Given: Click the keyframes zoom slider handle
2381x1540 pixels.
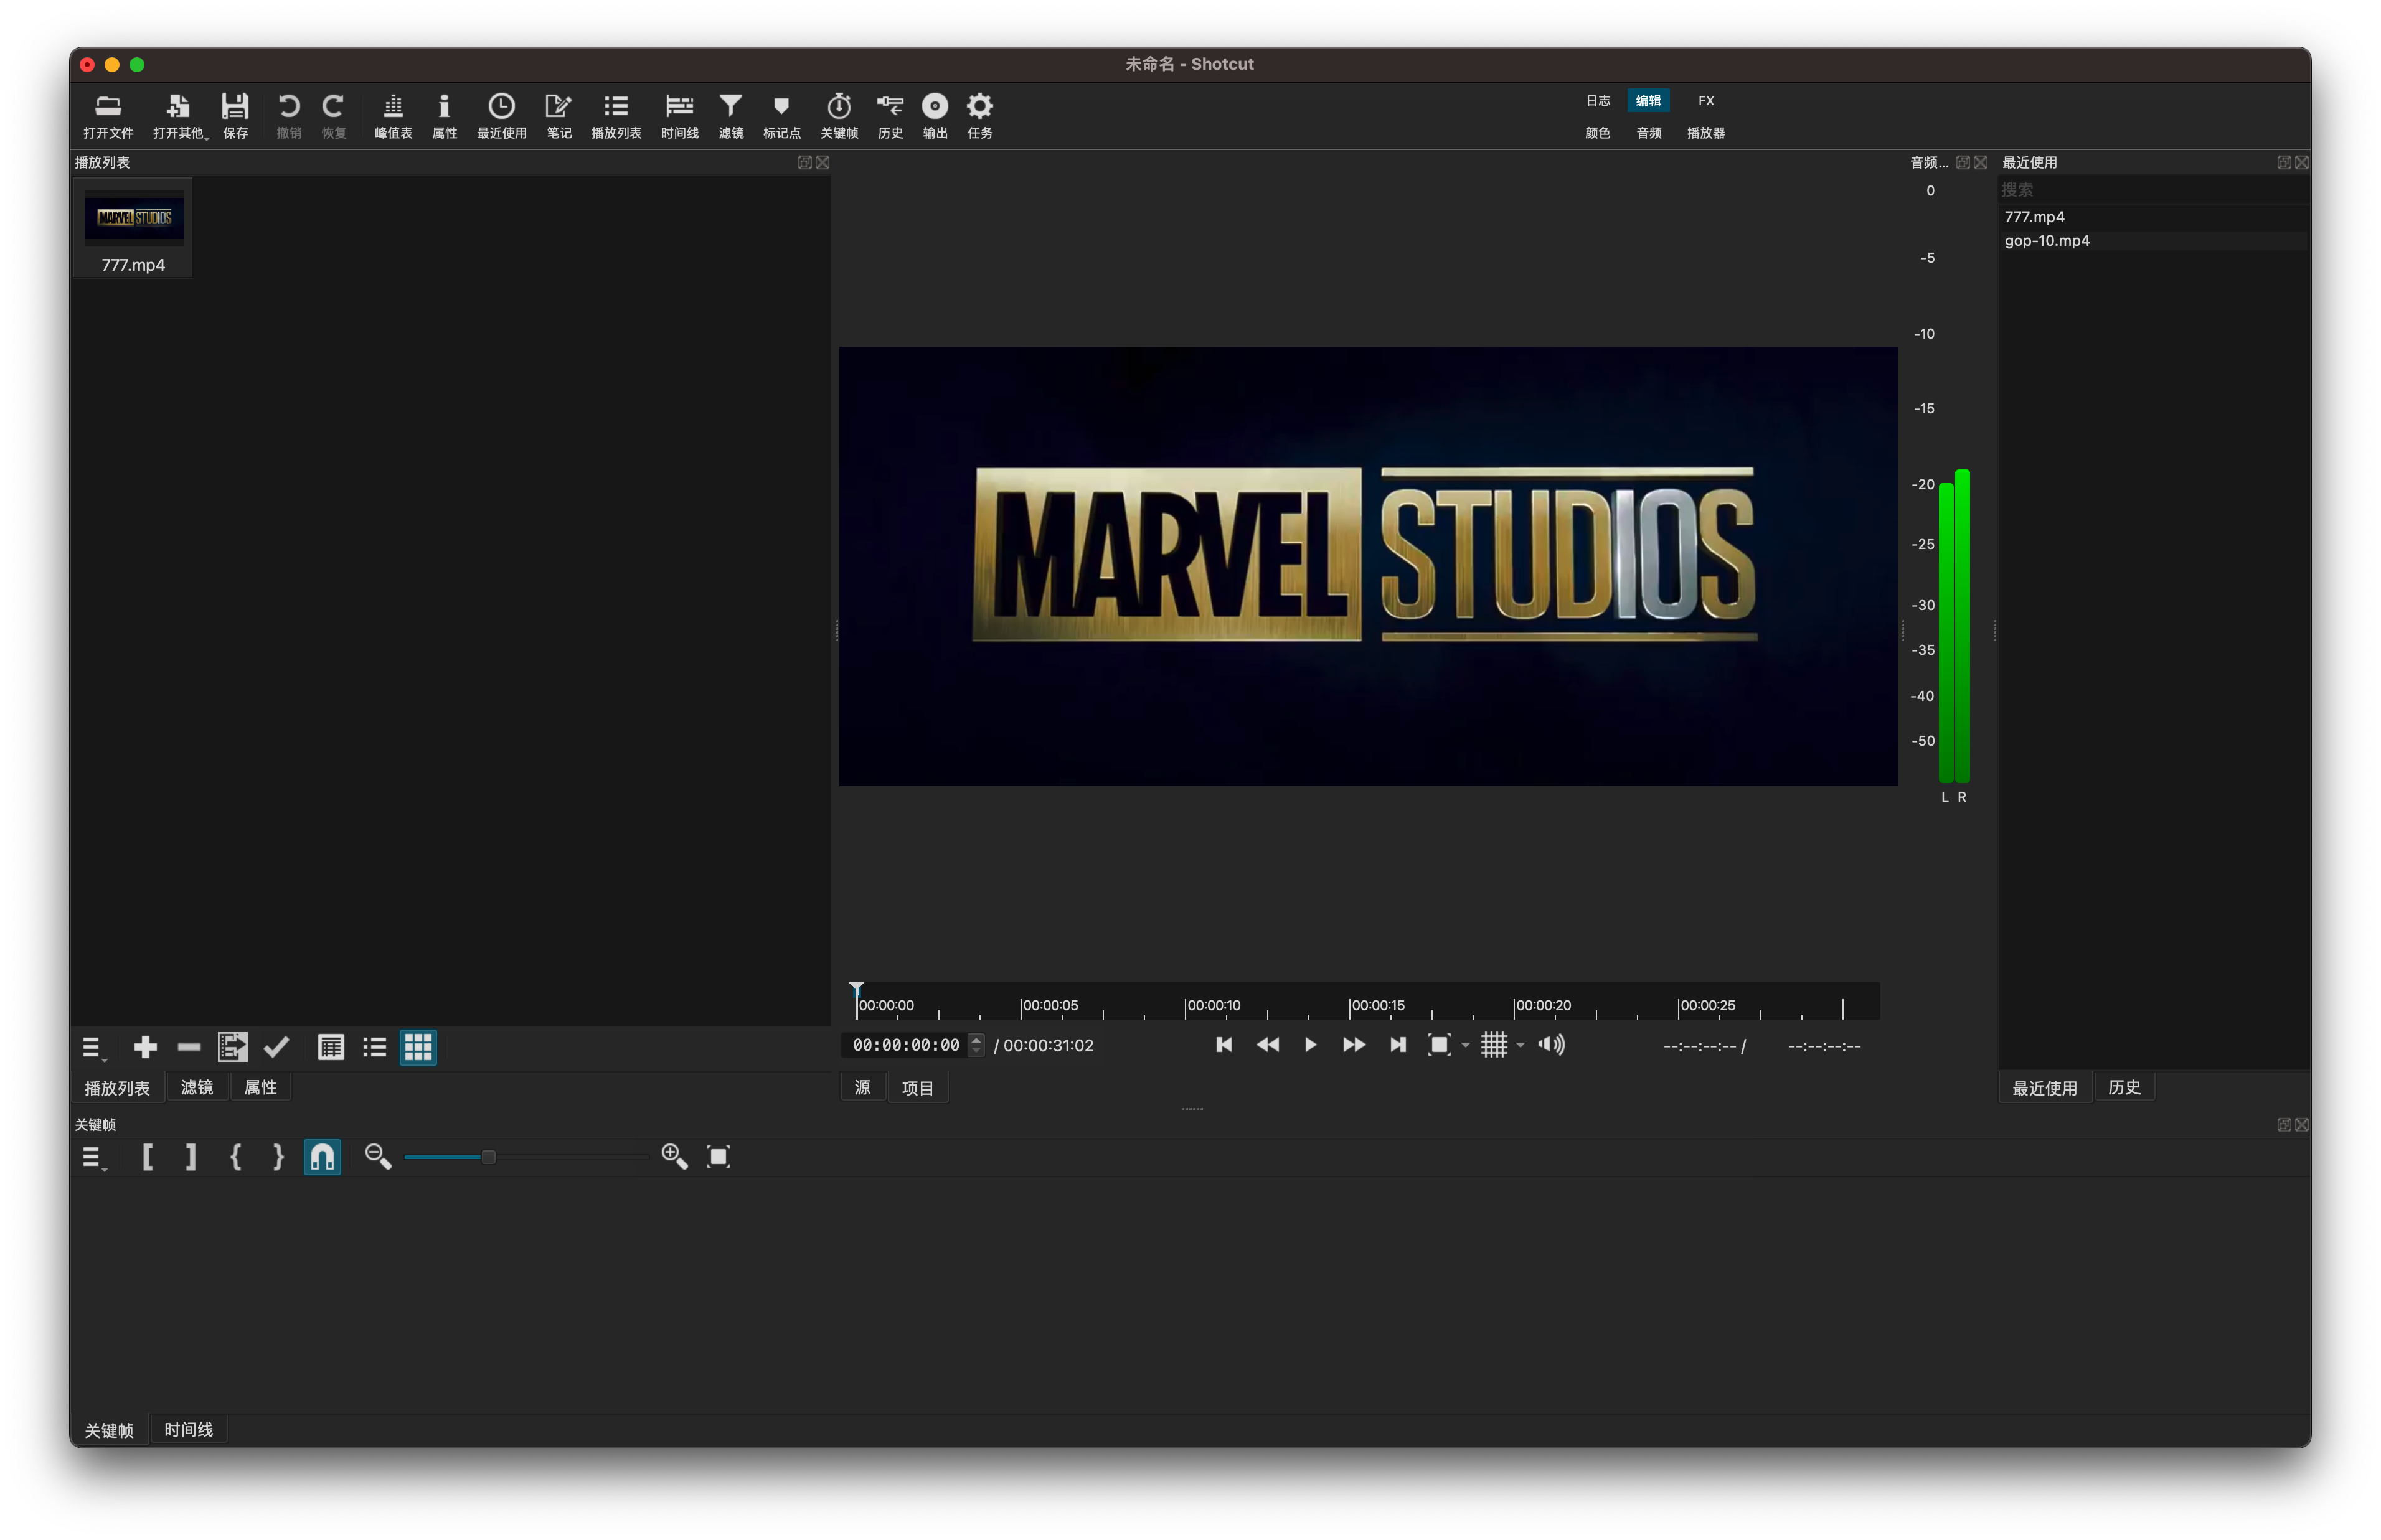Looking at the screenshot, I should click(488, 1157).
